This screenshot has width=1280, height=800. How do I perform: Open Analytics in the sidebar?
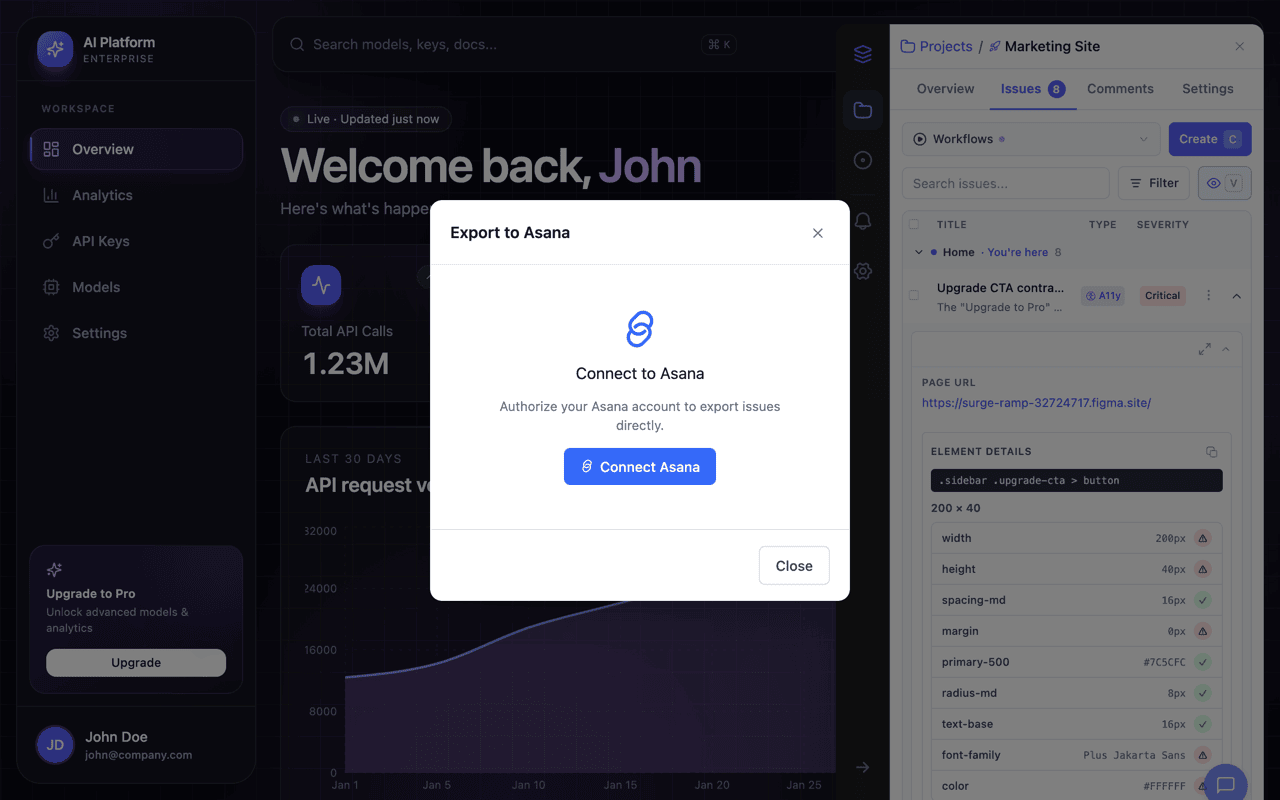136,195
